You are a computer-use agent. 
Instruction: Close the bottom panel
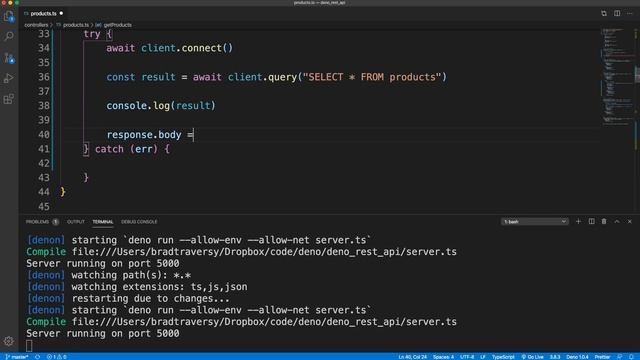tap(630, 221)
